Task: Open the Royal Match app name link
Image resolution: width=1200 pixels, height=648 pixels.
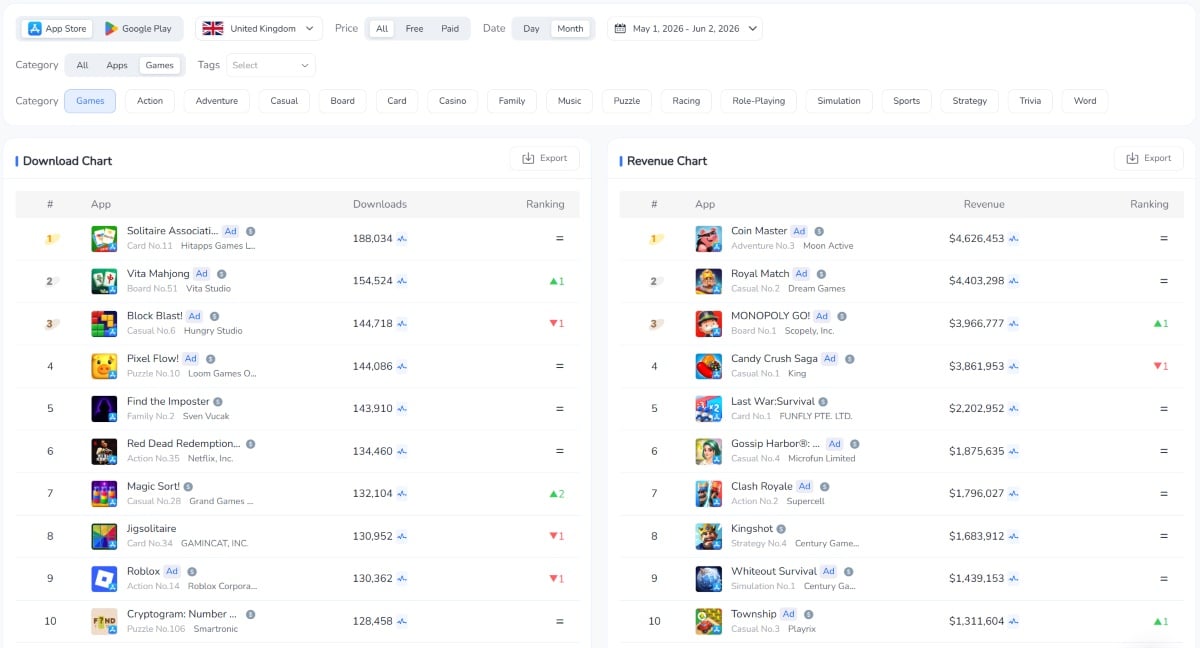Action: (x=760, y=273)
